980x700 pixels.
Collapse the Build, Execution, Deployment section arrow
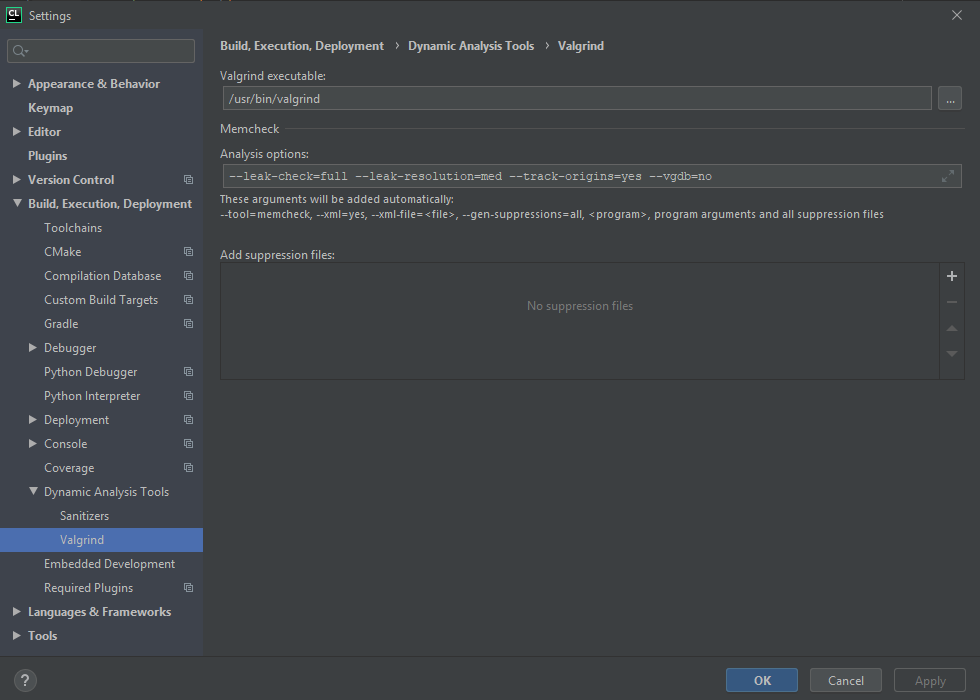(x=17, y=204)
